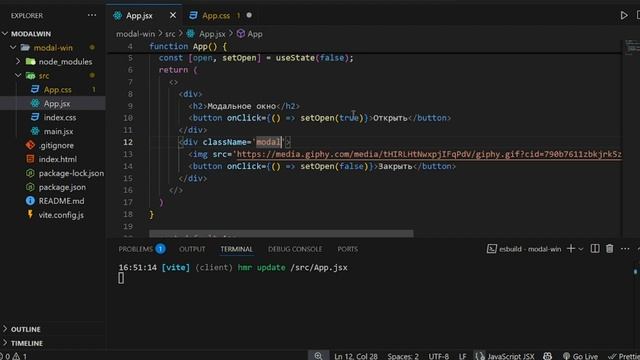Viewport: 640px width, 360px height.
Task: Click the giphy image URL link
Action: 429,154
